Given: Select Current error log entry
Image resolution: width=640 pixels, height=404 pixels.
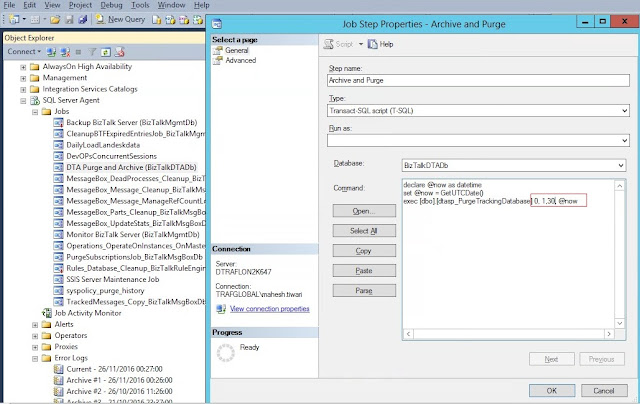Looking at the screenshot, I should click(114, 369).
